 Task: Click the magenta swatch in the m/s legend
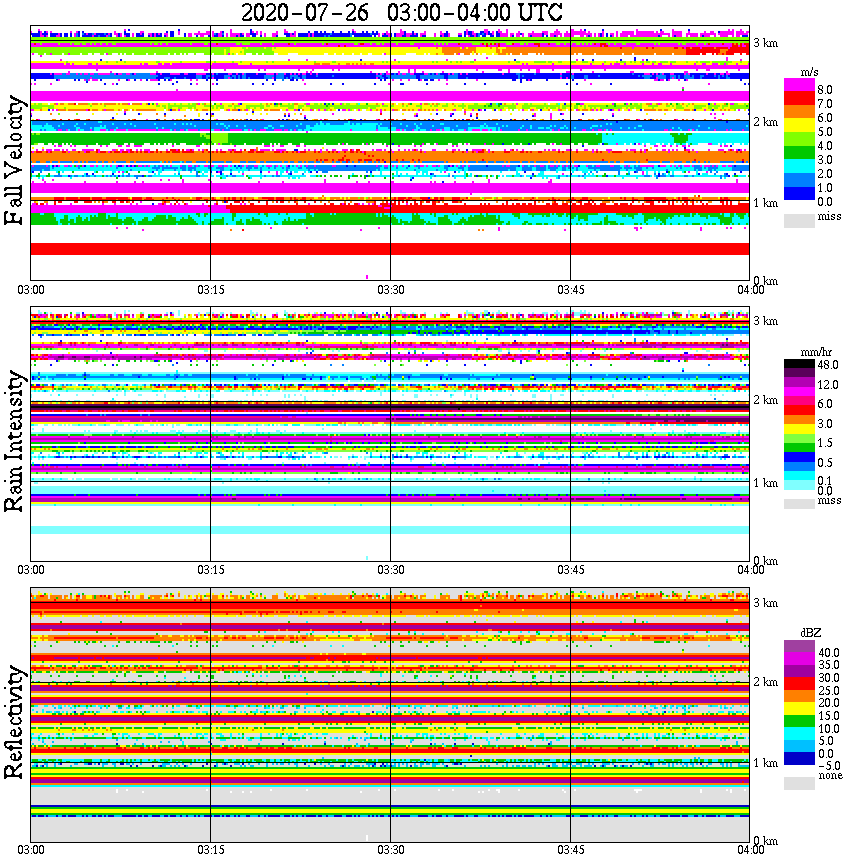point(799,85)
